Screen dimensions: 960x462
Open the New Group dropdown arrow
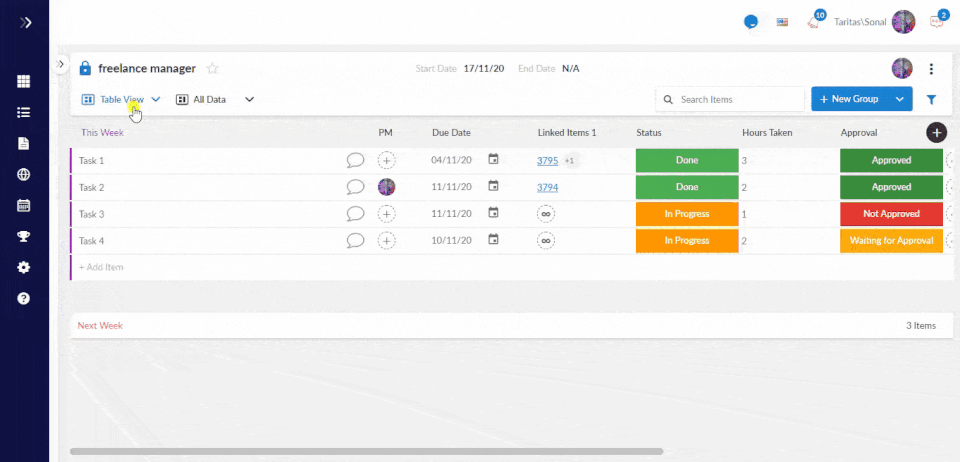point(899,99)
